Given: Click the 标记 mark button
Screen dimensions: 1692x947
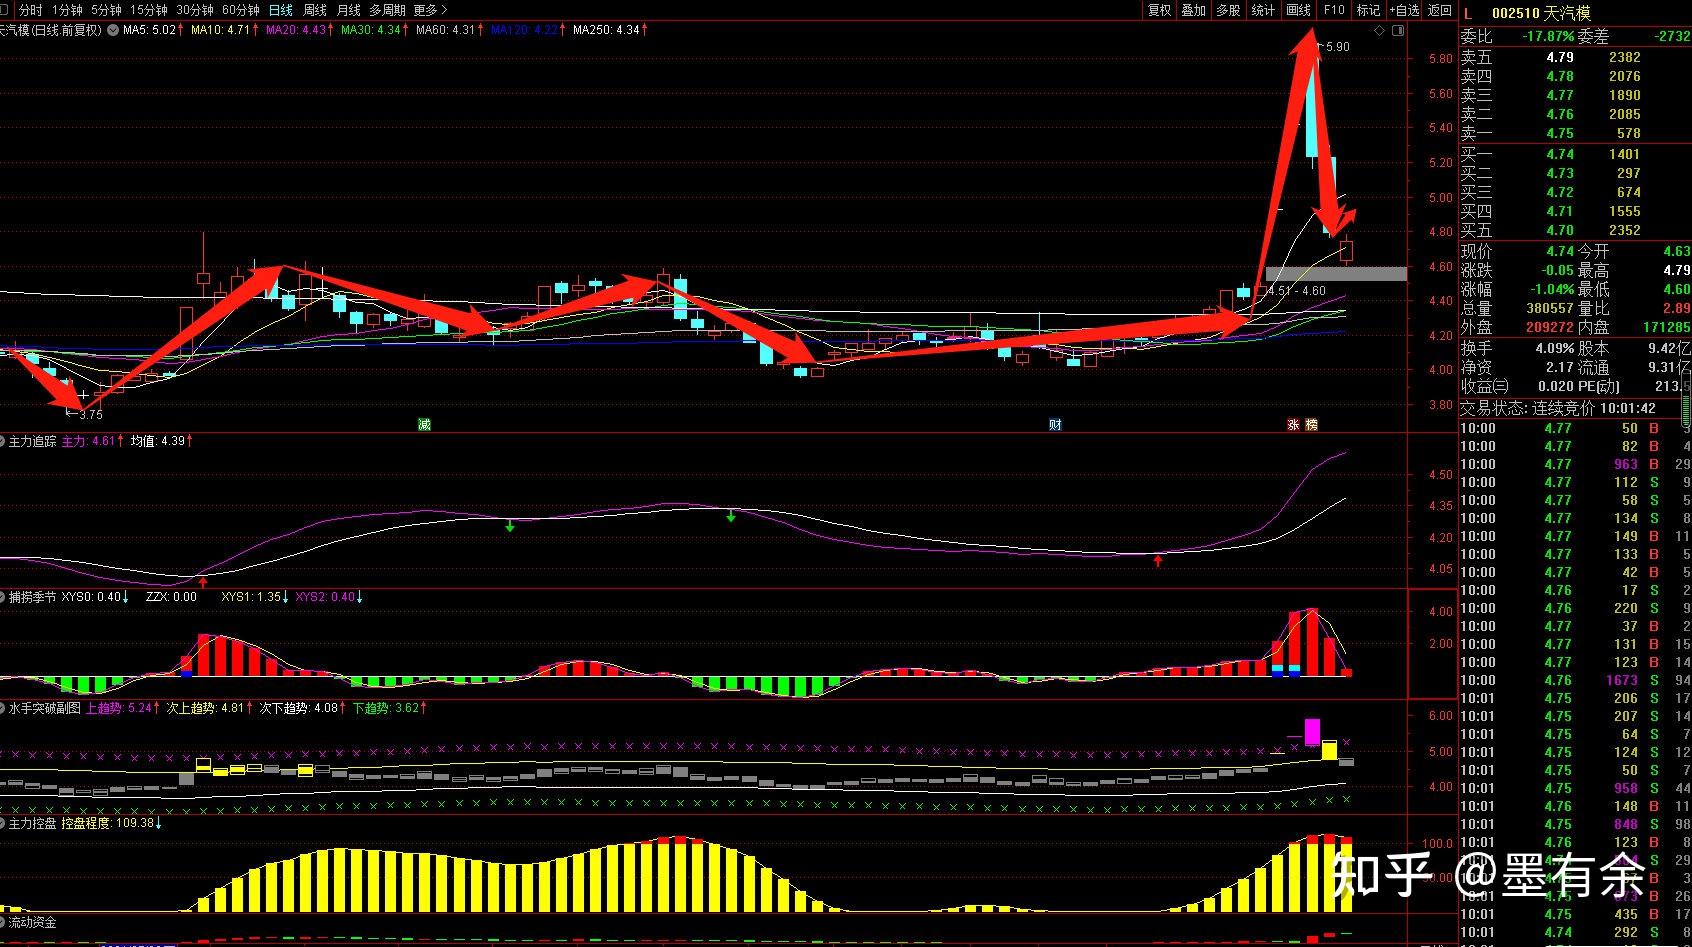Looking at the screenshot, I should click(x=1368, y=10).
